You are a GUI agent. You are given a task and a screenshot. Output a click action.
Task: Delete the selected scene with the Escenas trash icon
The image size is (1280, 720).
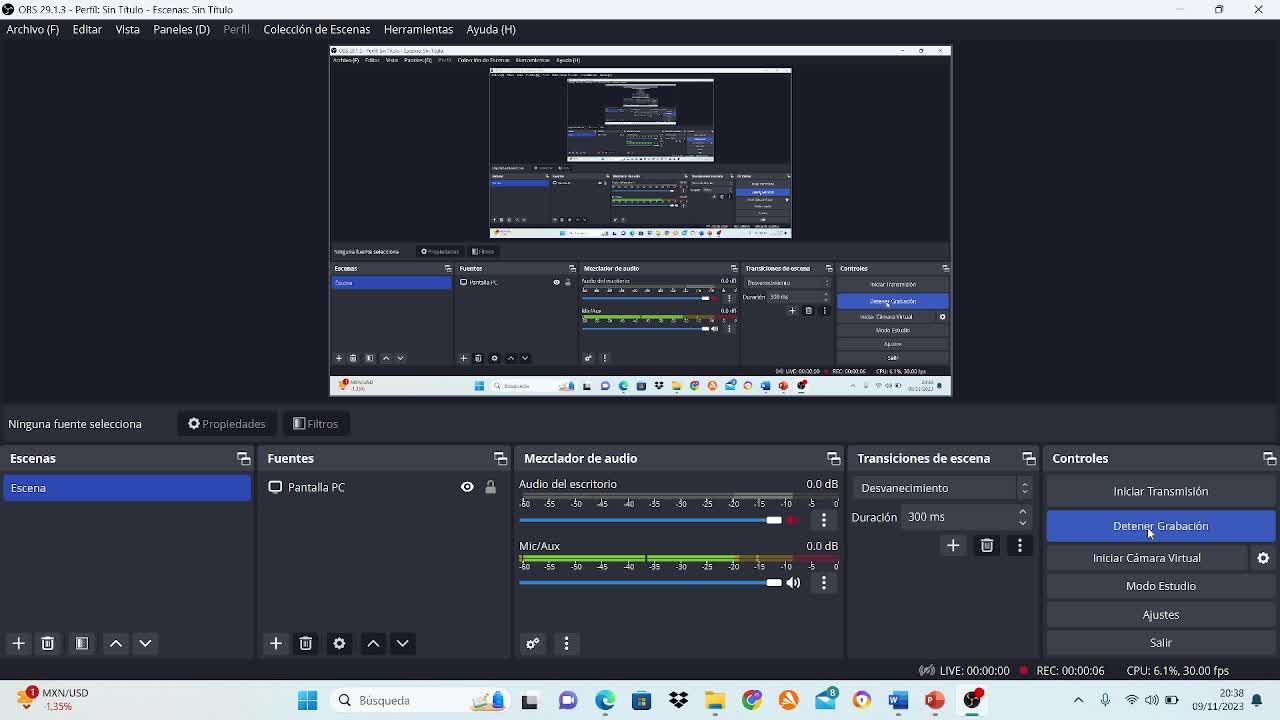coord(47,643)
